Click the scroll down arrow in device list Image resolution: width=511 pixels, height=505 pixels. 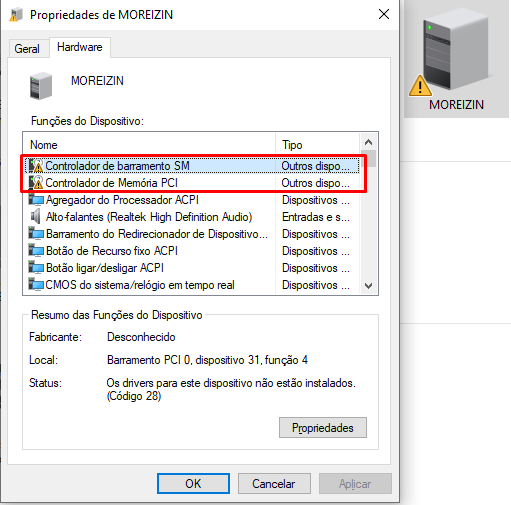tap(368, 286)
